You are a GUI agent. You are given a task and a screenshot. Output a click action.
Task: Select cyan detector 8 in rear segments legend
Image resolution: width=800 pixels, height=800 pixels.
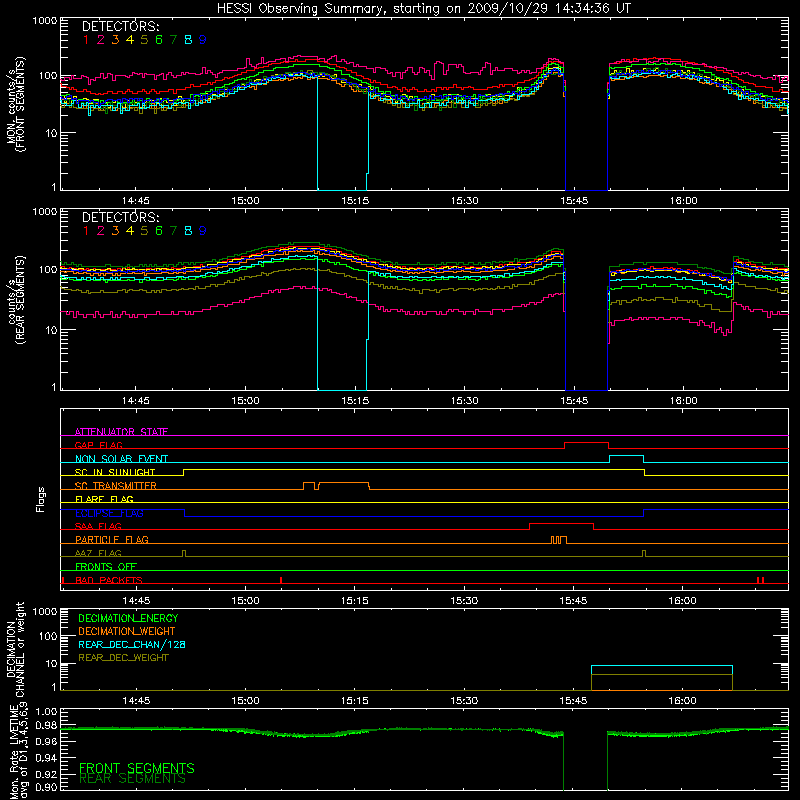pyautogui.click(x=188, y=231)
